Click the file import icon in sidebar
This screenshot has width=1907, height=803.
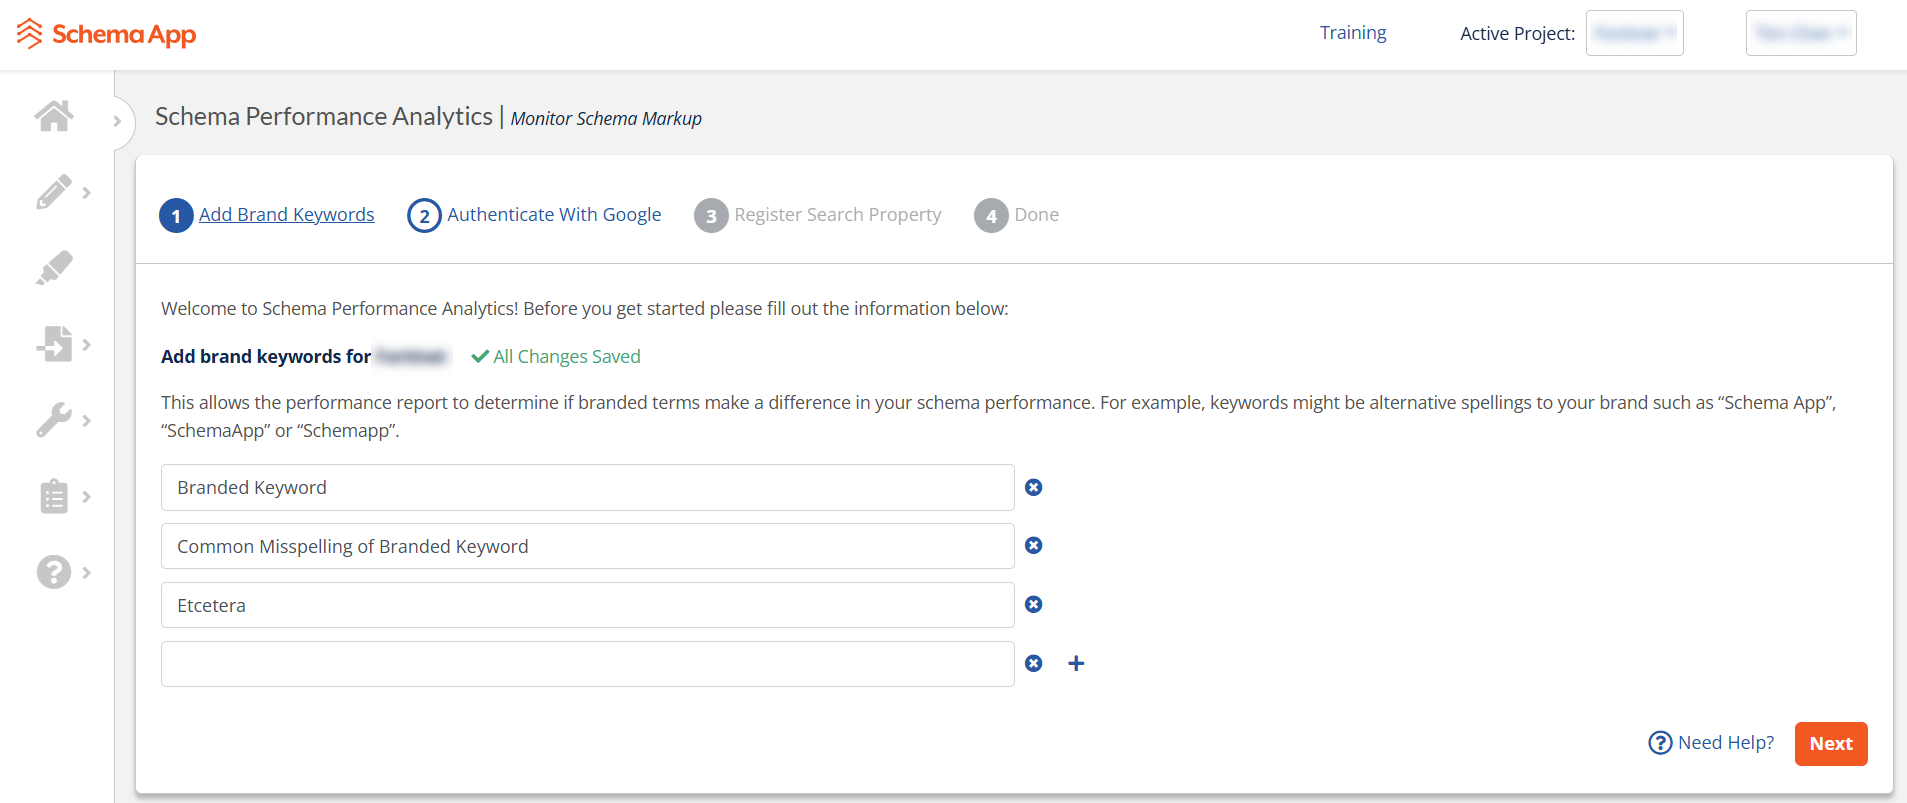tap(54, 344)
